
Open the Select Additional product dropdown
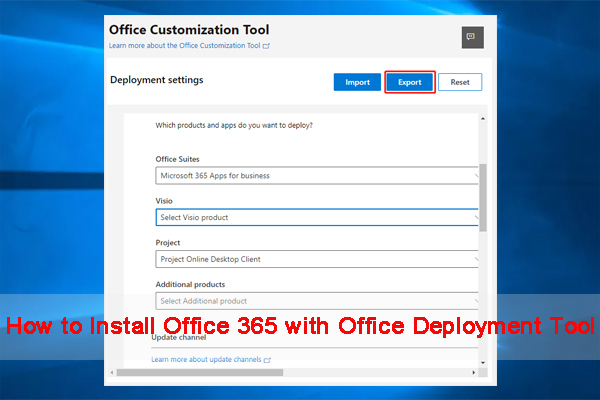pos(317,301)
